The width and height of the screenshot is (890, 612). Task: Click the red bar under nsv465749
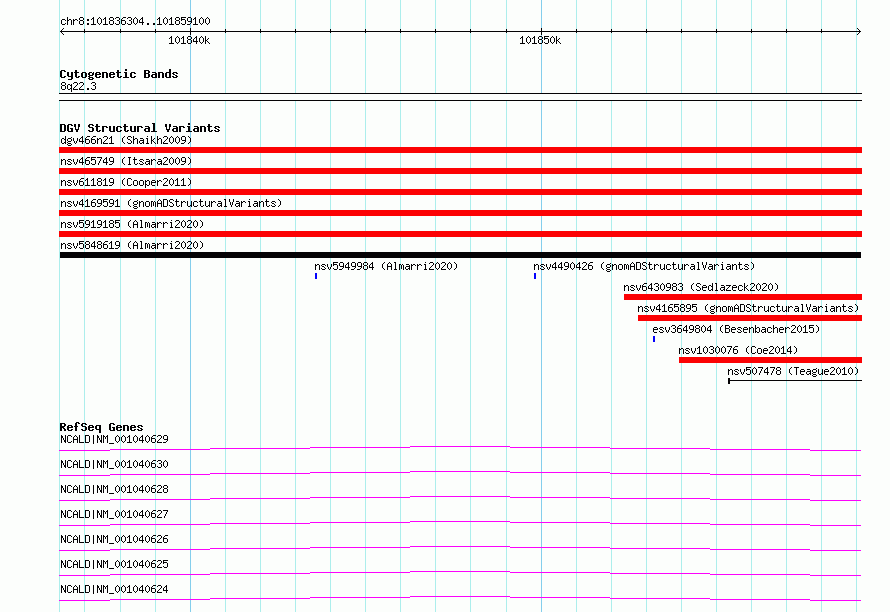(x=460, y=171)
